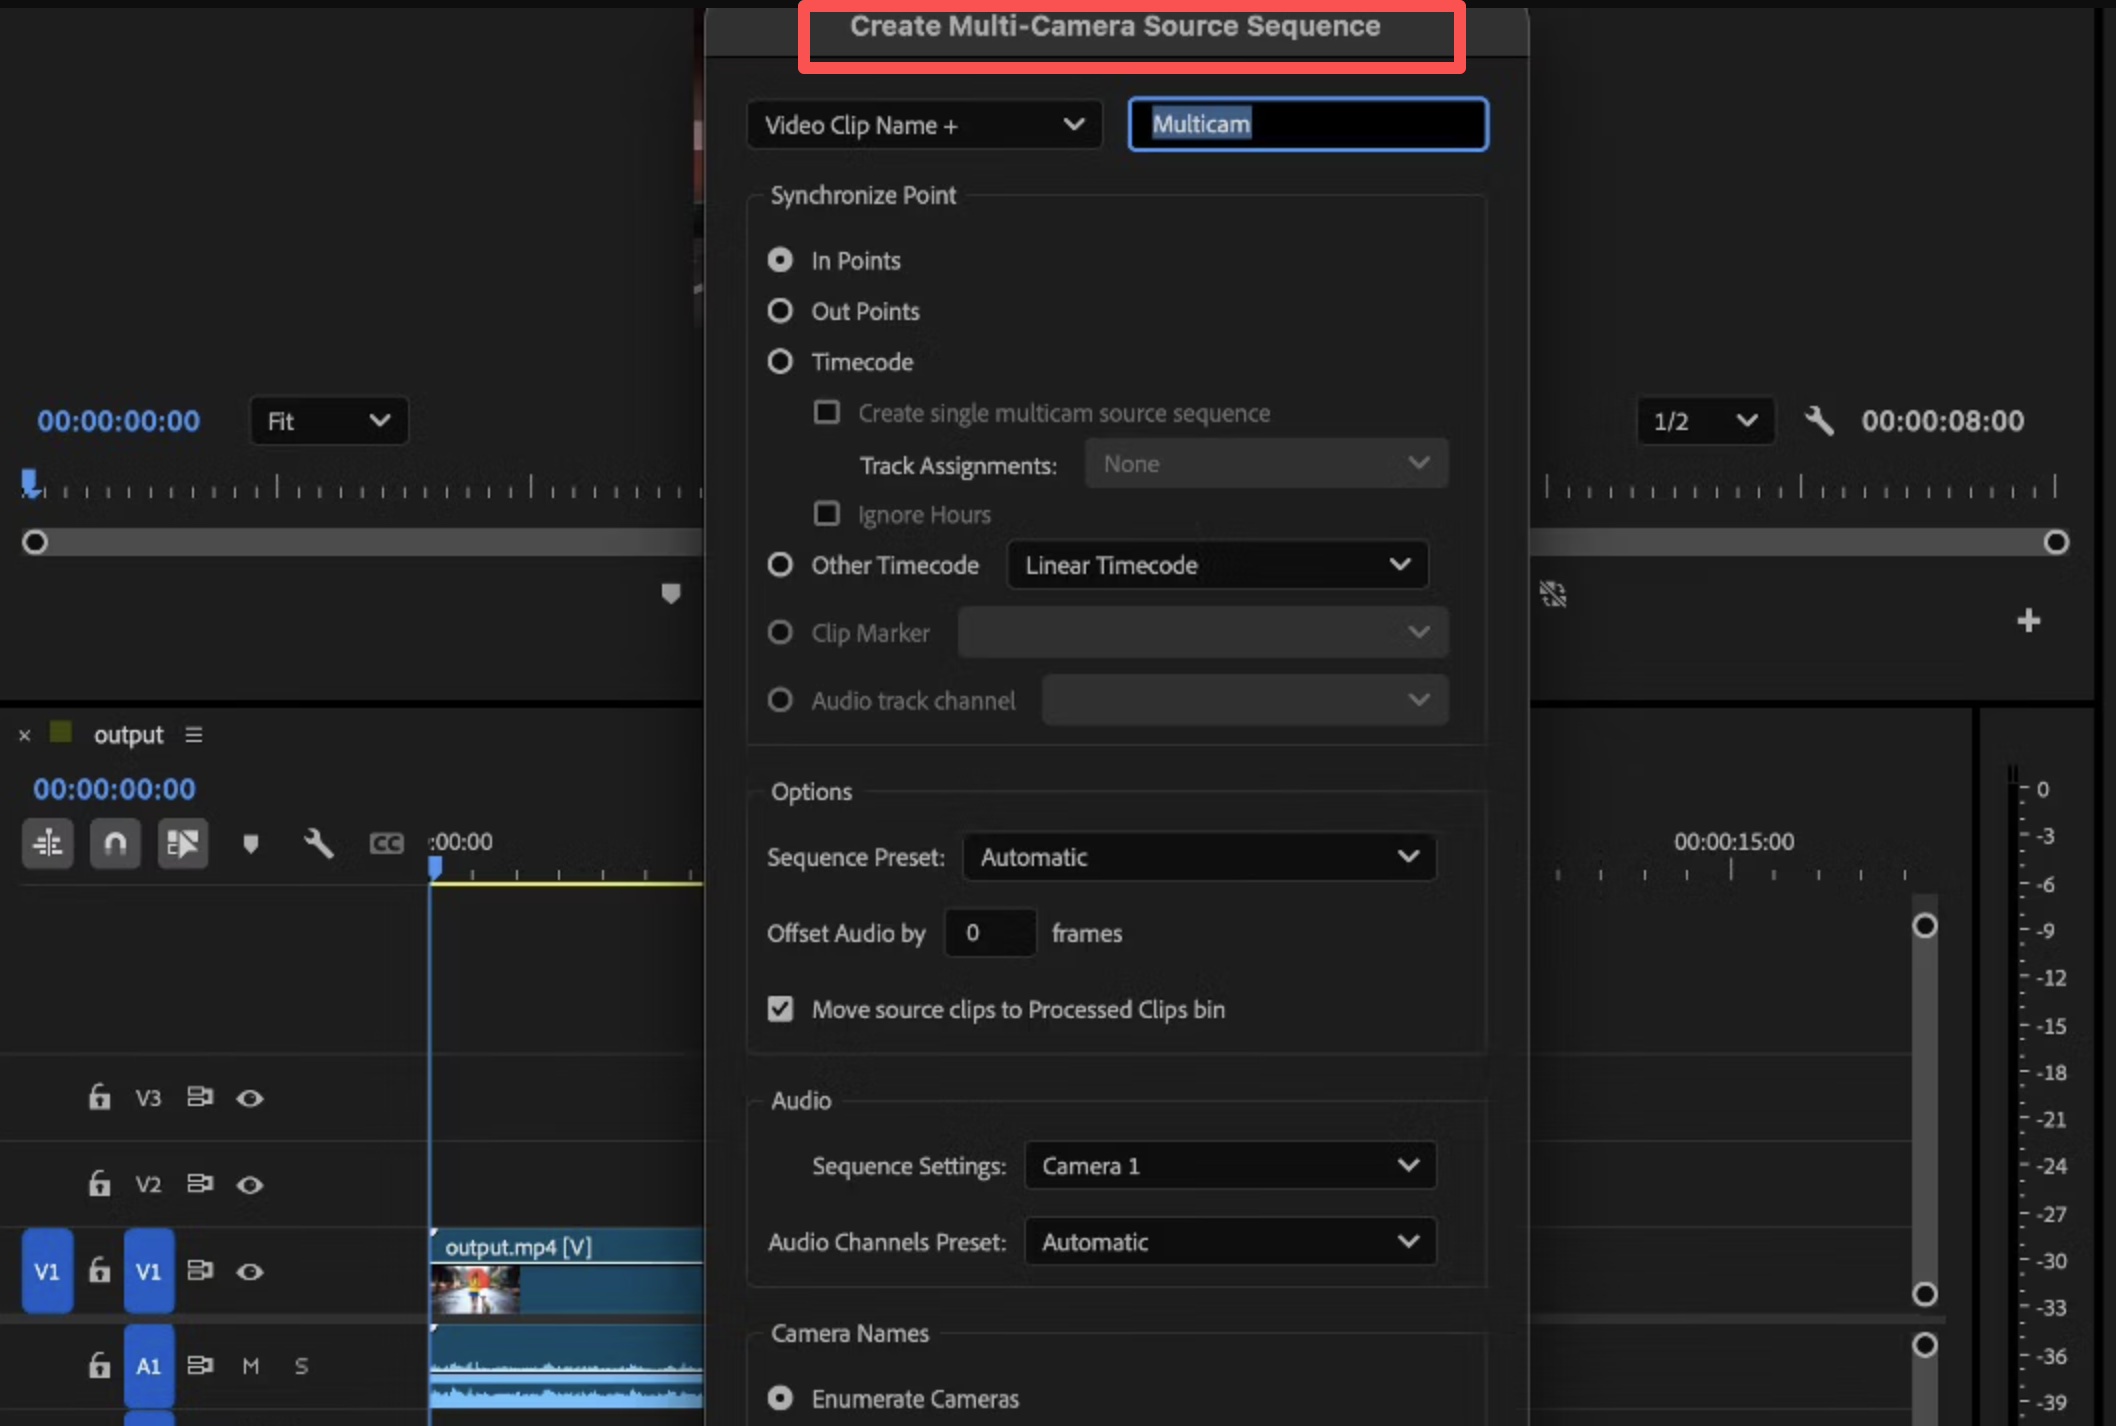
Task: Select Out Points sync option
Action: coord(780,311)
